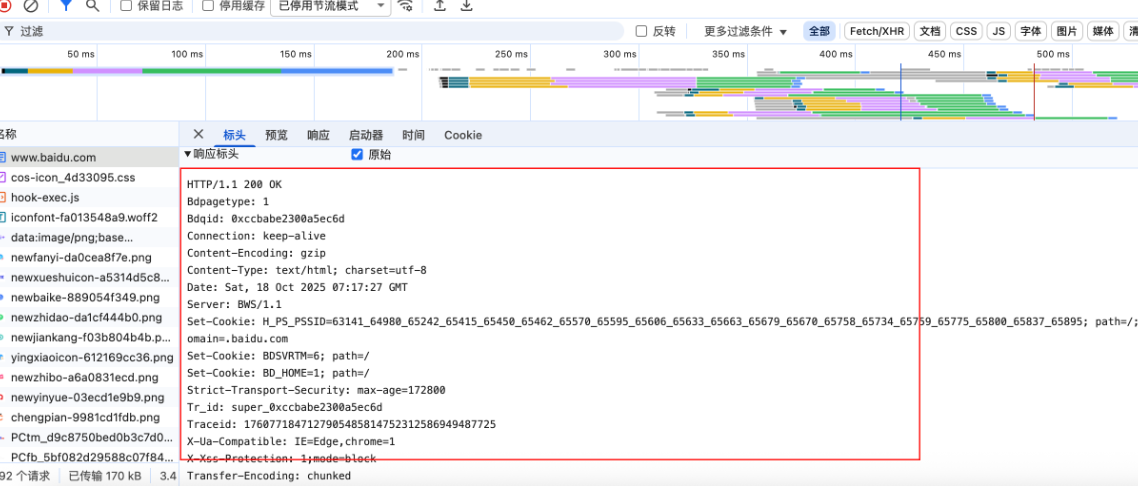
Task: Open network conditions wifi icon
Action: point(406,6)
